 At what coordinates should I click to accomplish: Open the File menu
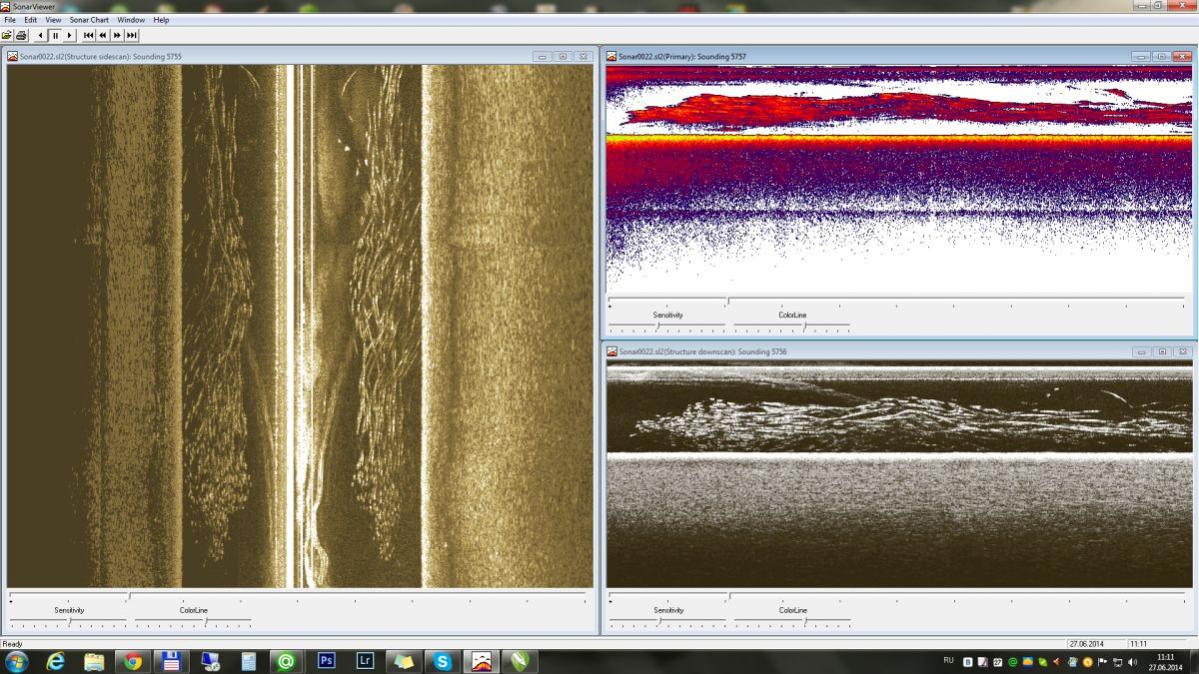pos(10,20)
